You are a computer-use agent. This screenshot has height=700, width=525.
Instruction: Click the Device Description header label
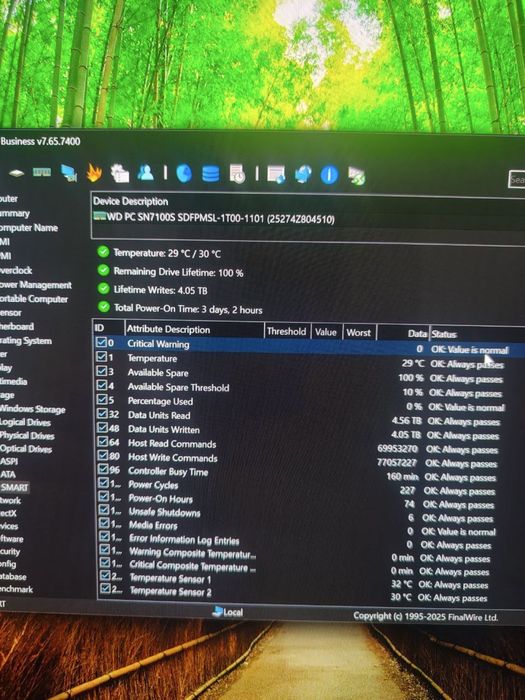[130, 201]
